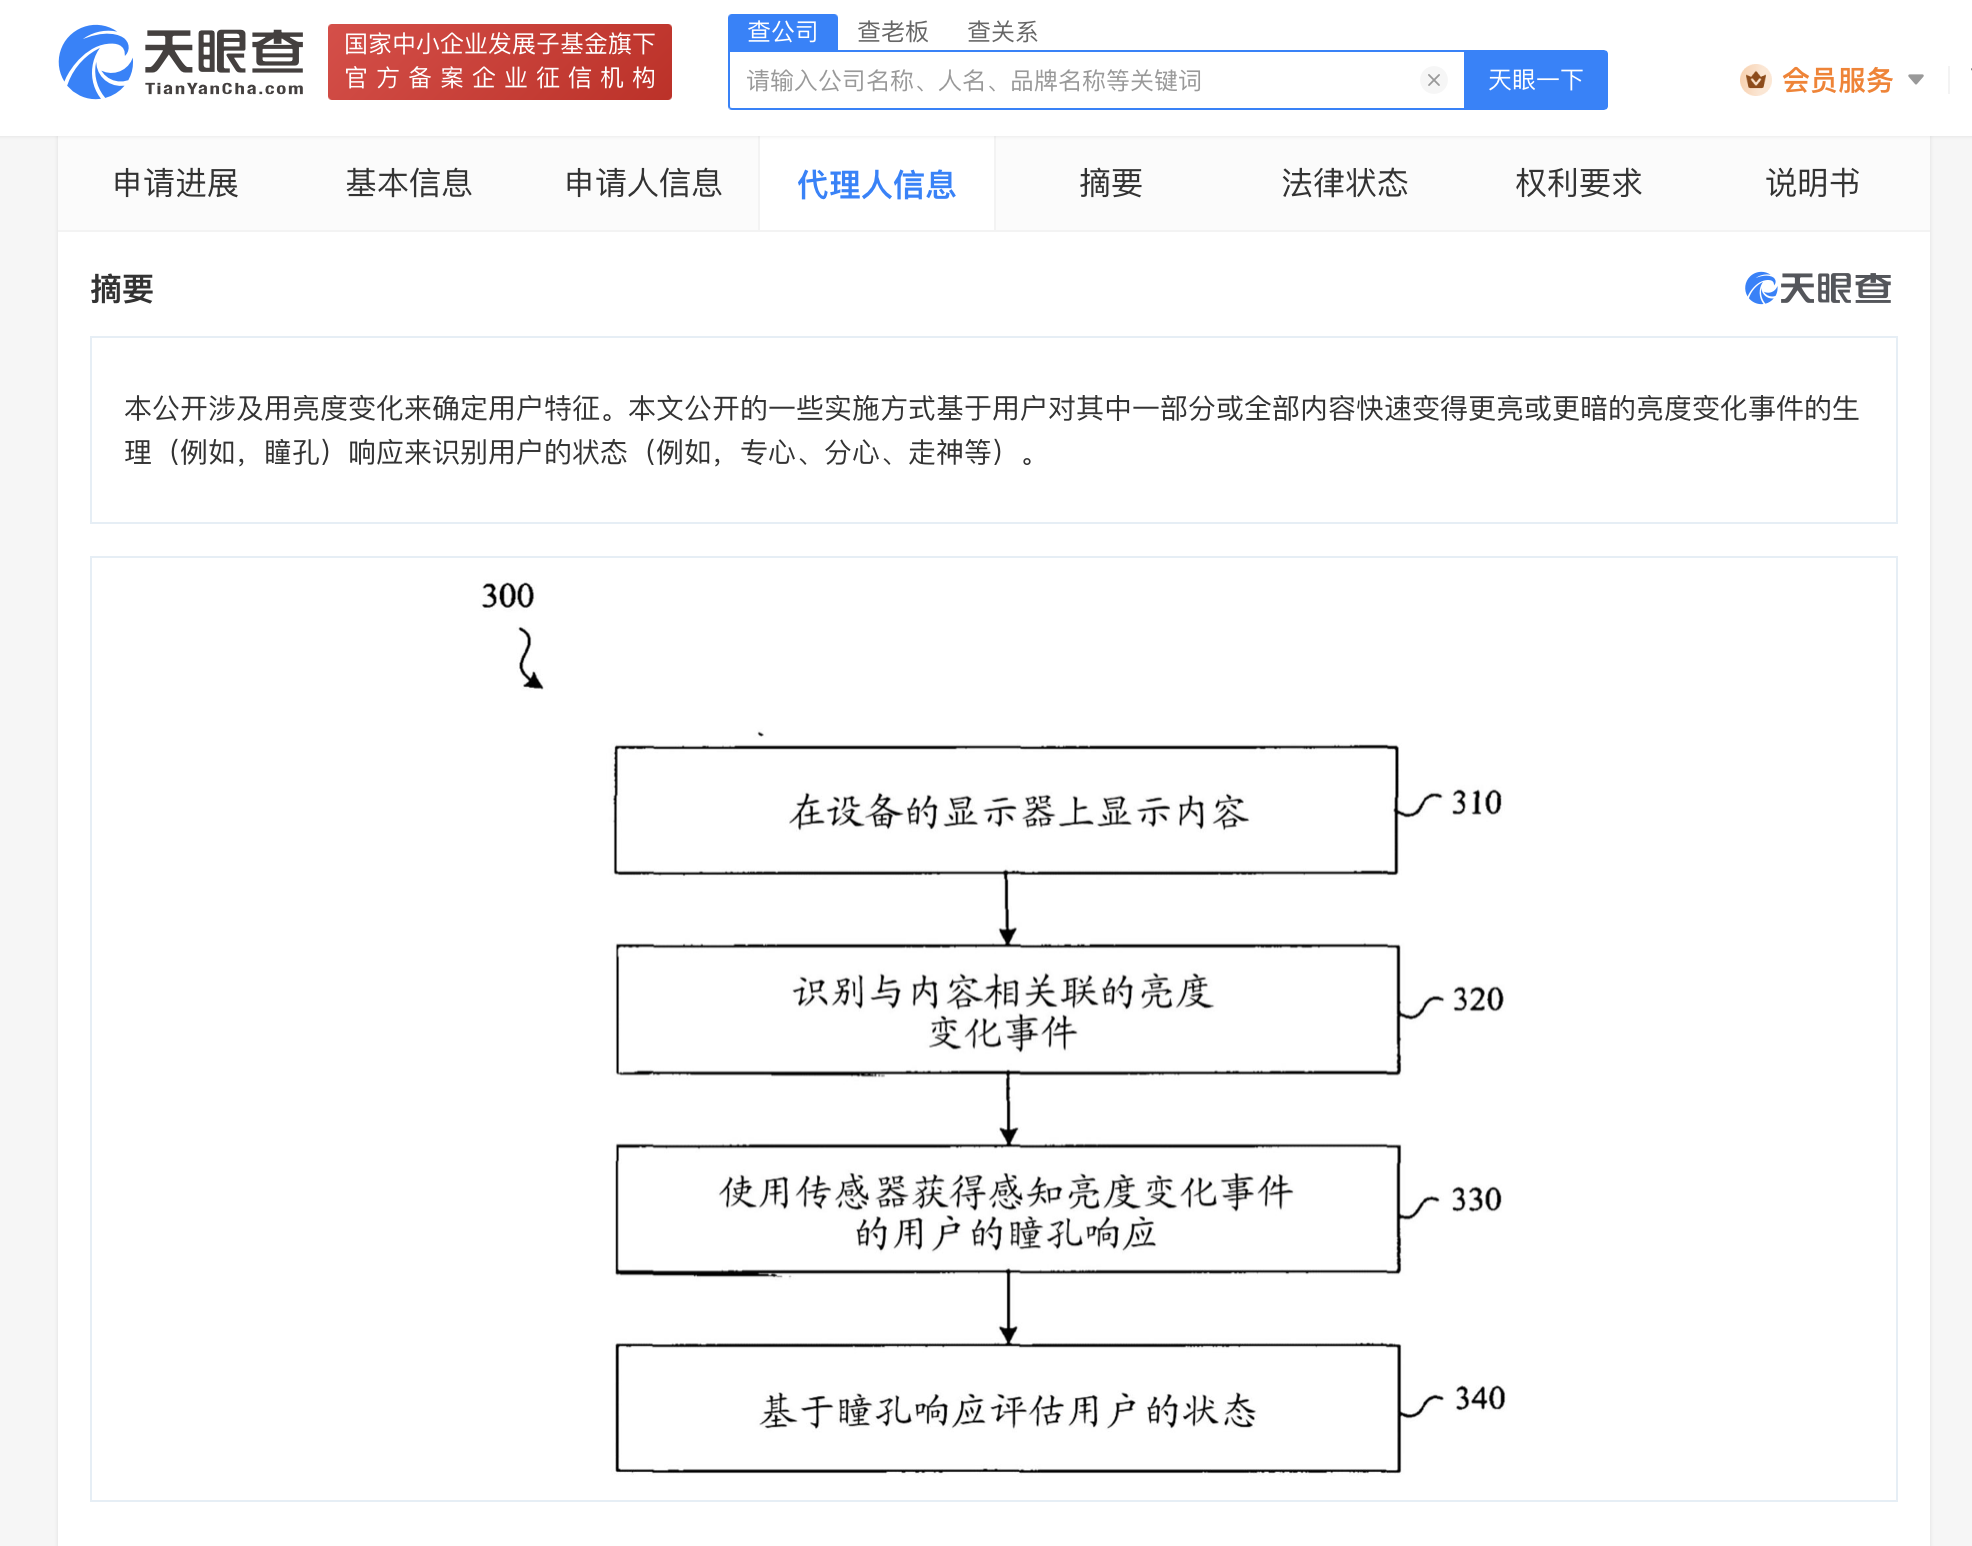Switch to 说明书 tab
1972x1546 pixels.
pos(1812,184)
